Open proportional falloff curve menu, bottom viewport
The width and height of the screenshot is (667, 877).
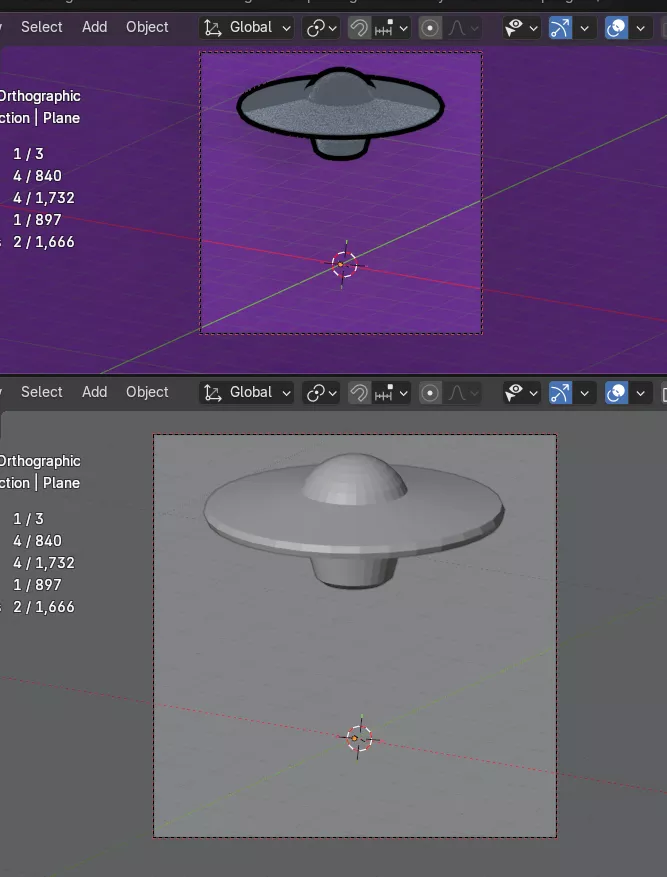coord(463,393)
